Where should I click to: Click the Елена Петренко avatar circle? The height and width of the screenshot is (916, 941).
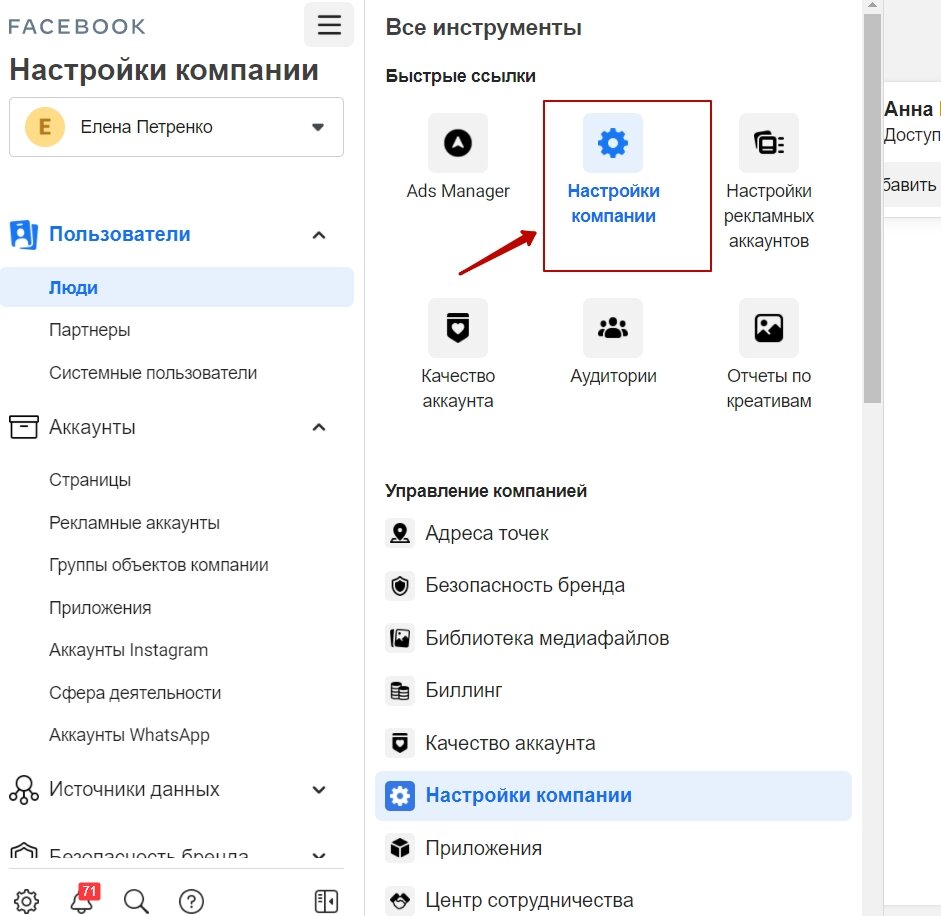[x=44, y=127]
